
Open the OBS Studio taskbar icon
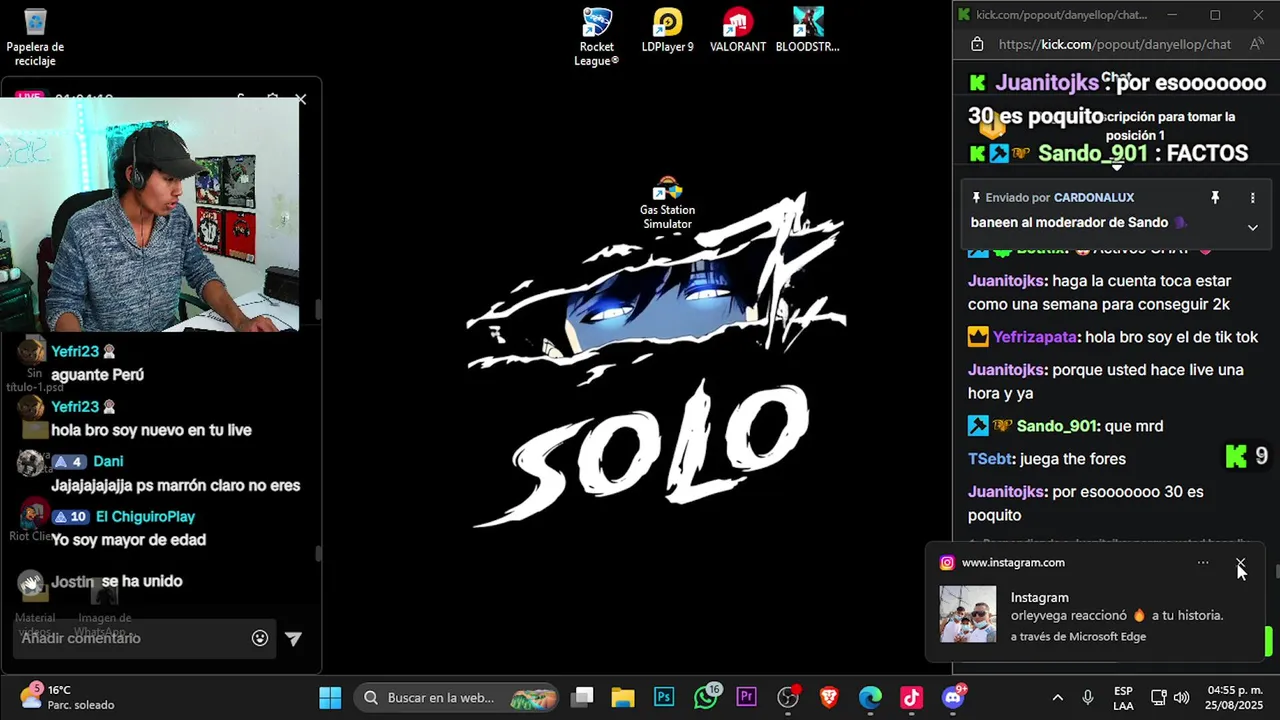tap(788, 697)
